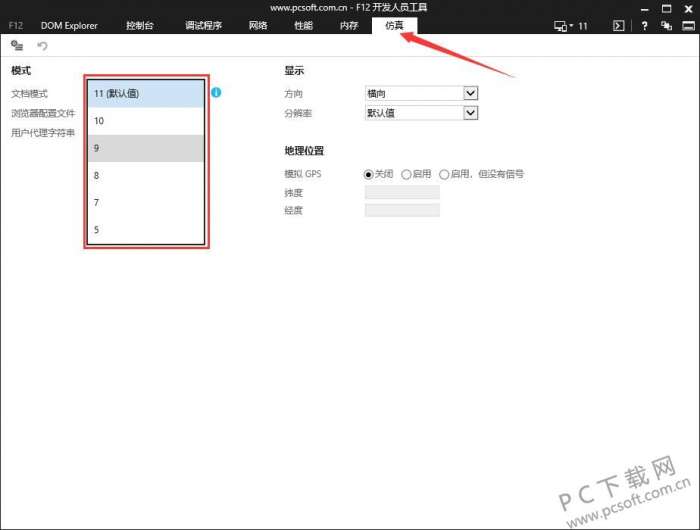Click the question mark help icon
The height and width of the screenshot is (530, 700).
[644, 26]
